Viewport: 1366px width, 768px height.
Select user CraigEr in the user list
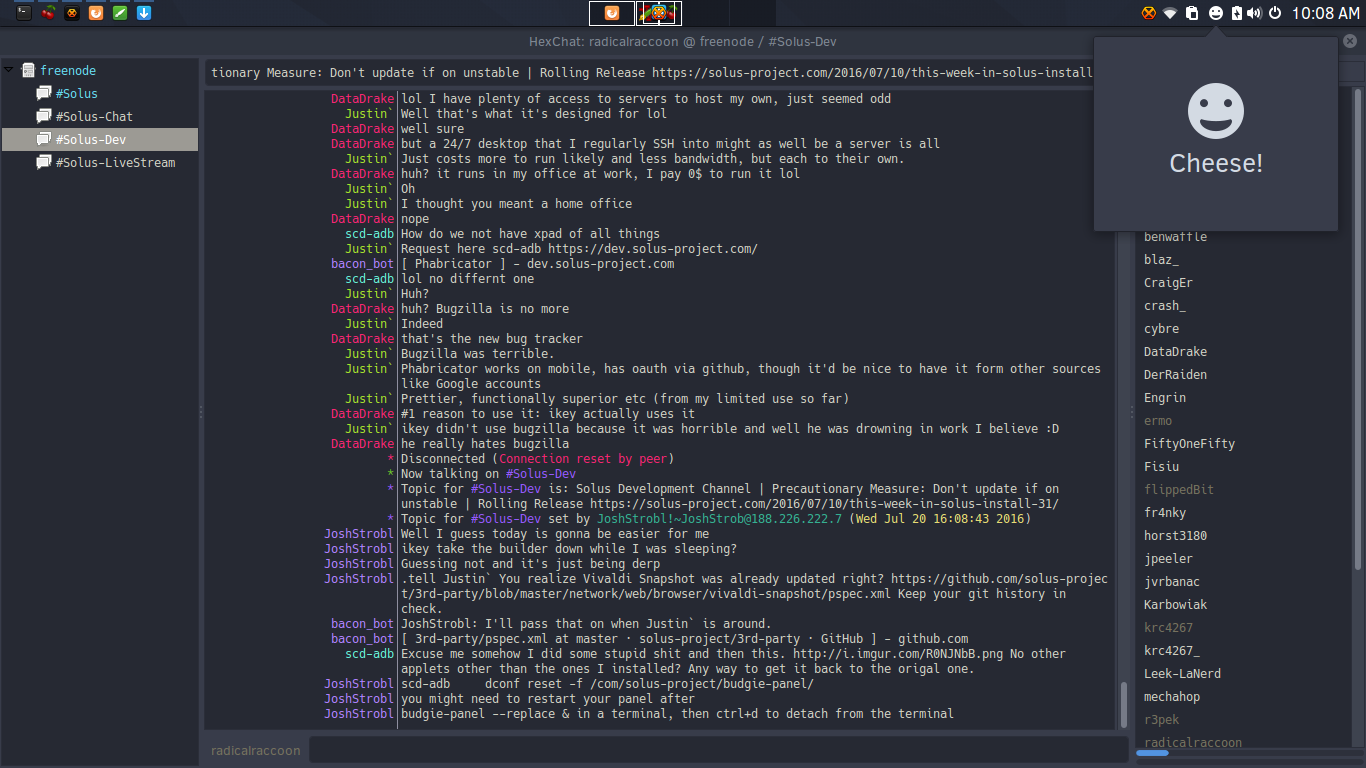tap(1168, 283)
